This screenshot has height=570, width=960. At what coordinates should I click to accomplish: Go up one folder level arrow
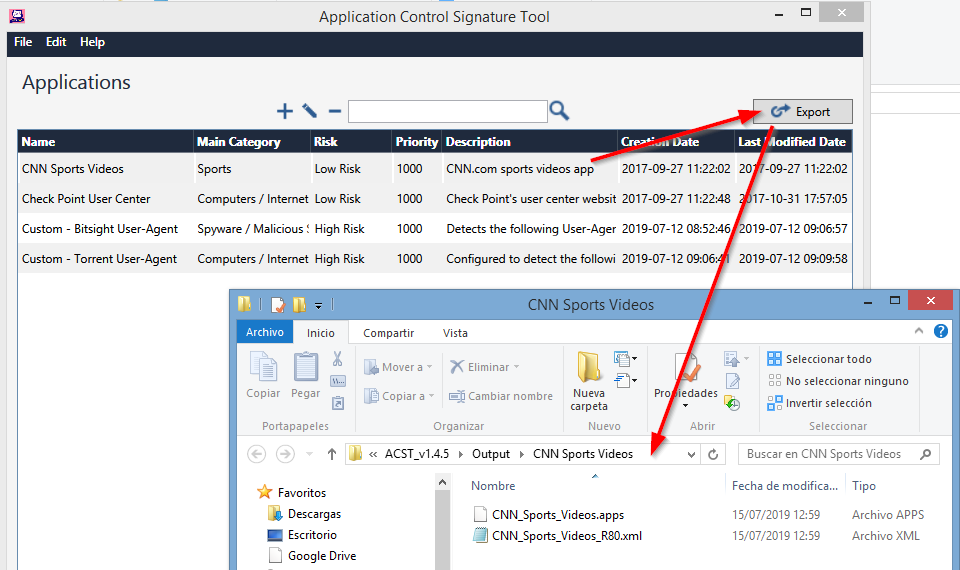tap(332, 454)
